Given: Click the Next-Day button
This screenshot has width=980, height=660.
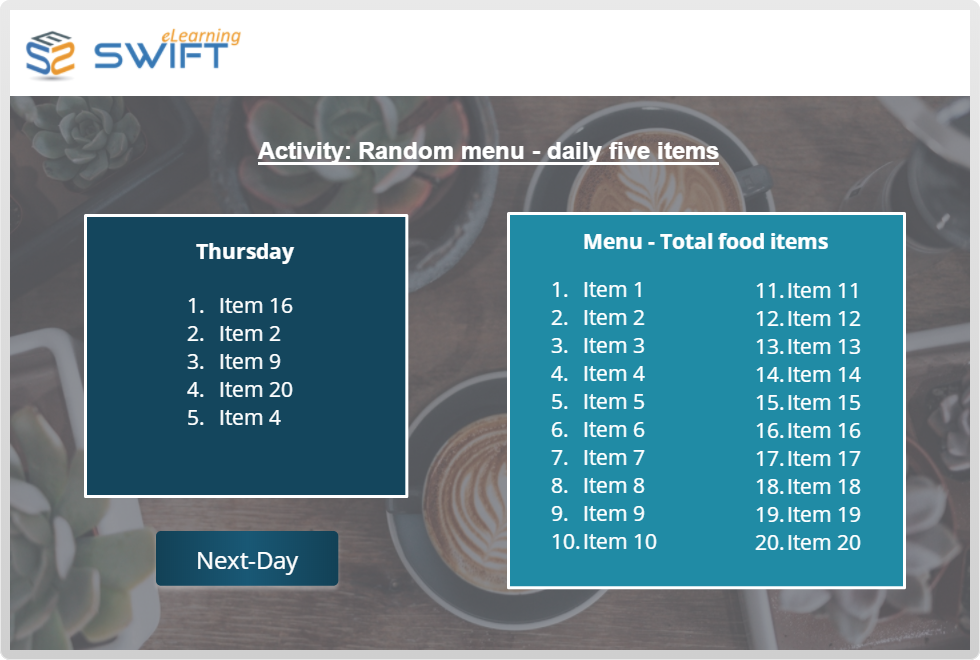Looking at the screenshot, I should [x=247, y=559].
